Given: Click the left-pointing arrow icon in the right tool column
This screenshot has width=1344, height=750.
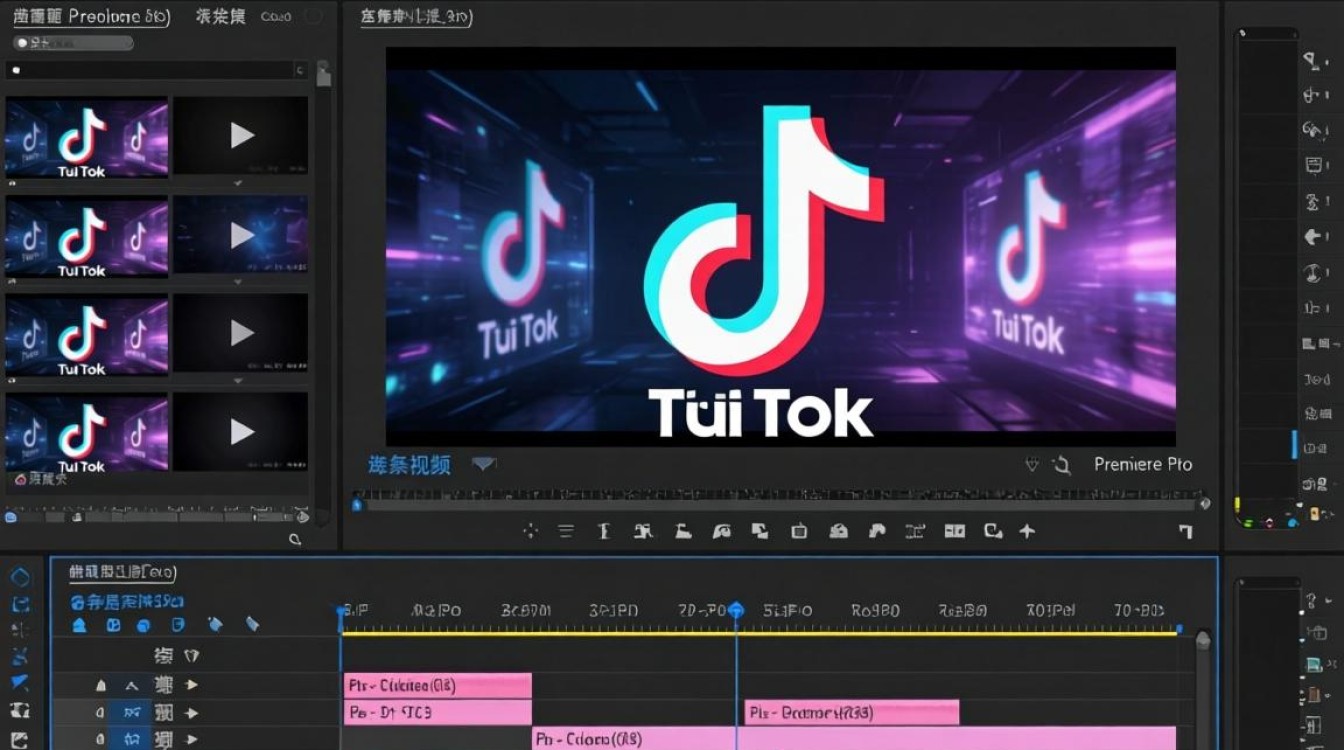Looking at the screenshot, I should (x=1314, y=237).
